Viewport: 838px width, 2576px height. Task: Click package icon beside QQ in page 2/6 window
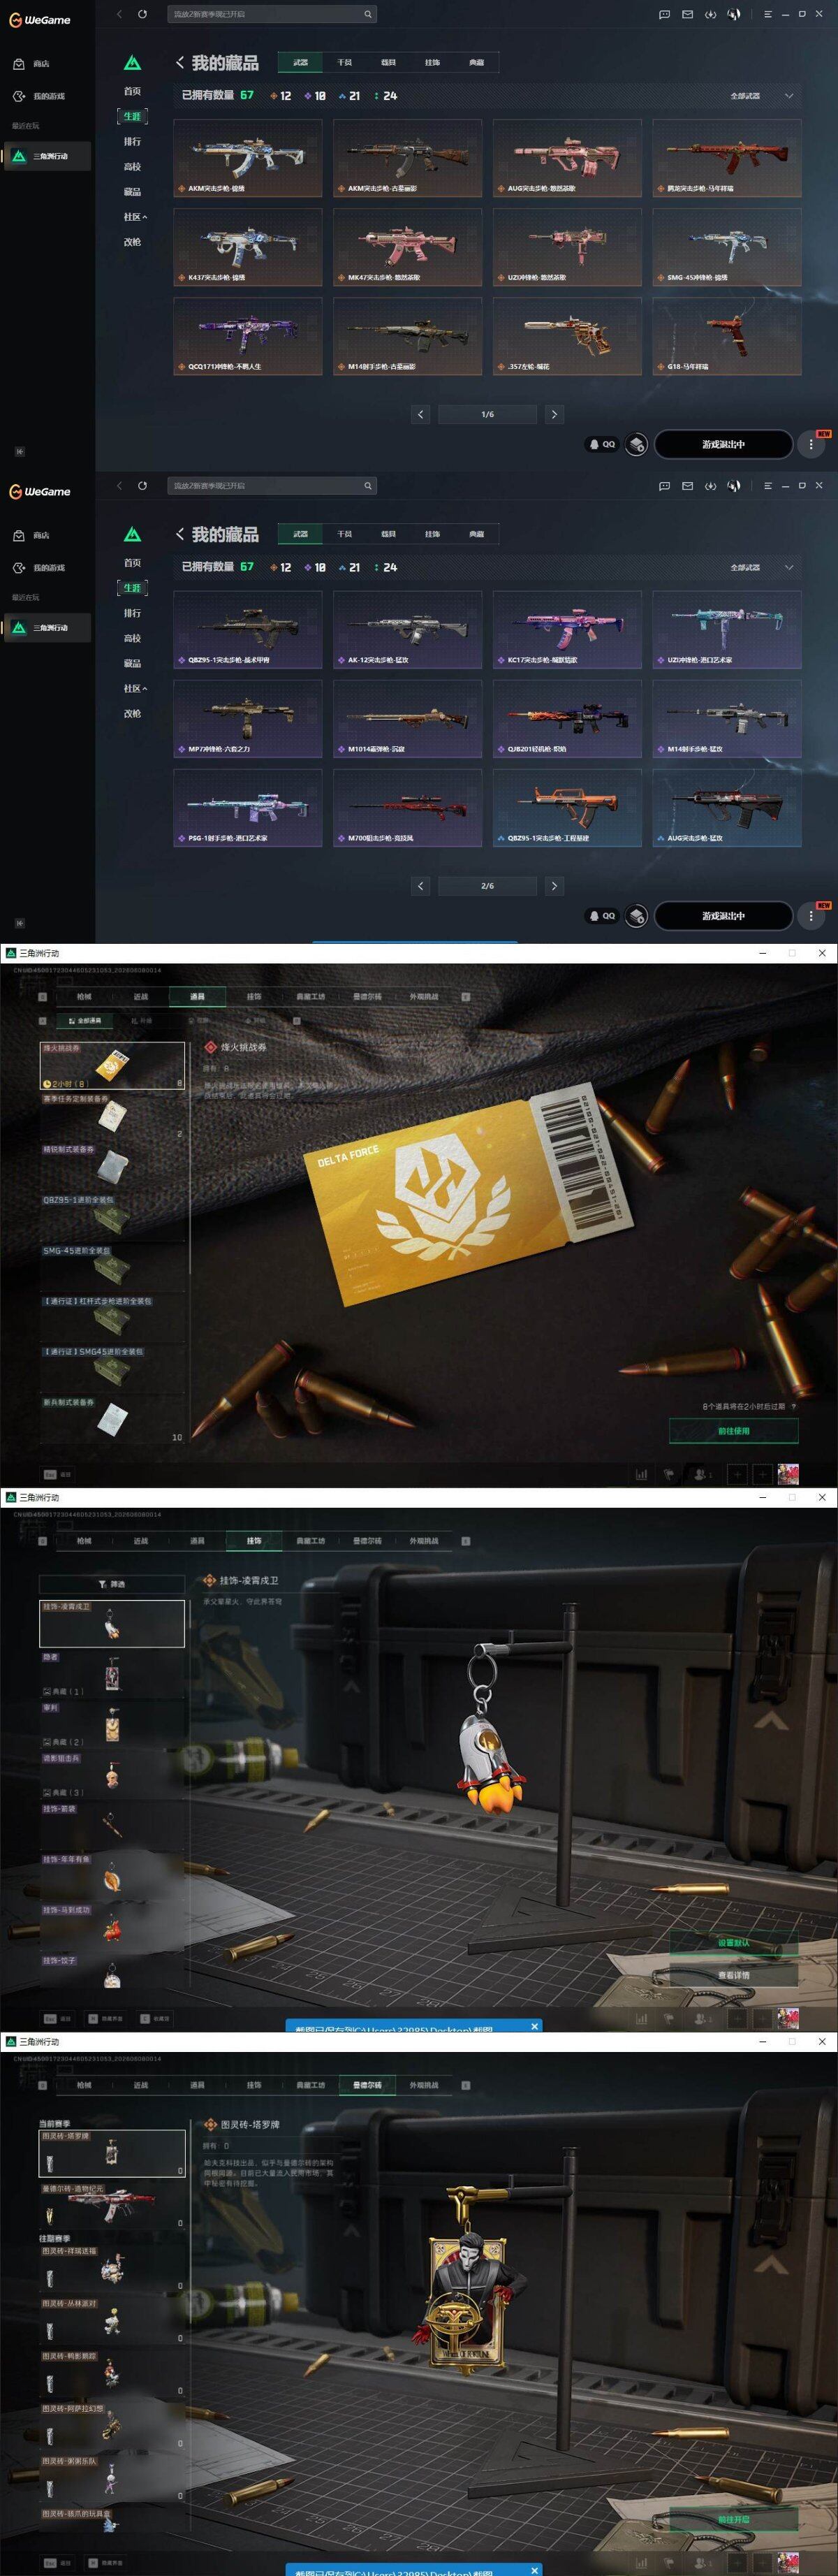636,916
